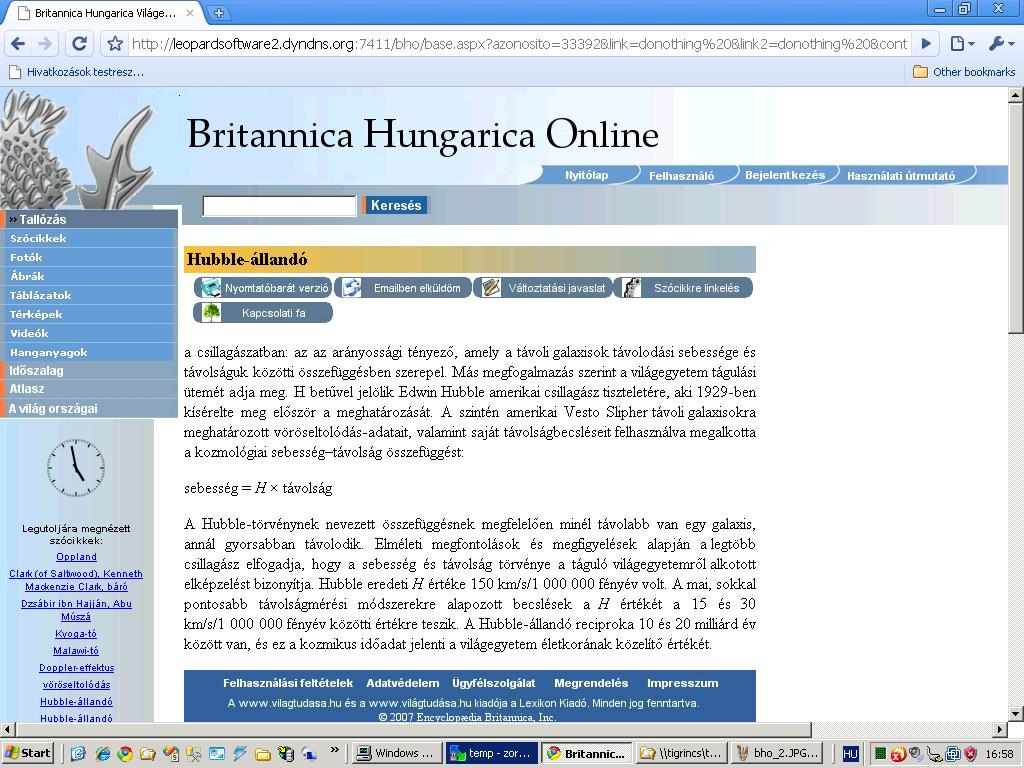Click Szócikkre linkelés button
This screenshot has width=1024, height=768.
pyautogui.click(x=683, y=287)
